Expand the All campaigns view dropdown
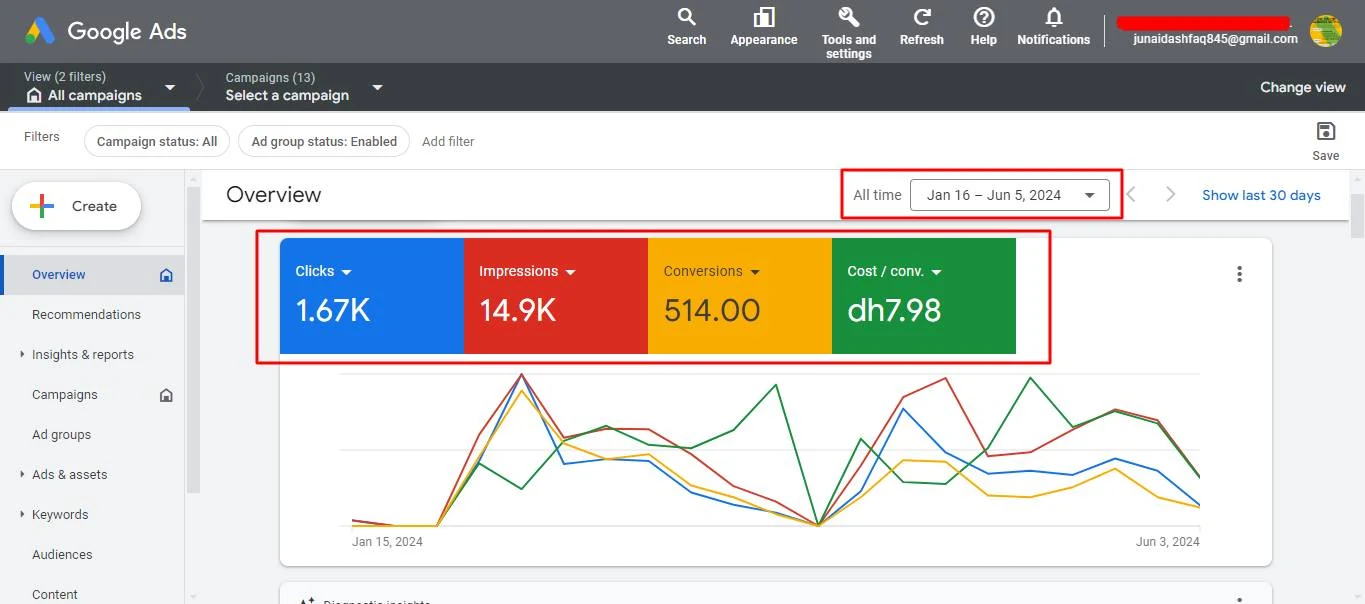1365x604 pixels. click(170, 87)
